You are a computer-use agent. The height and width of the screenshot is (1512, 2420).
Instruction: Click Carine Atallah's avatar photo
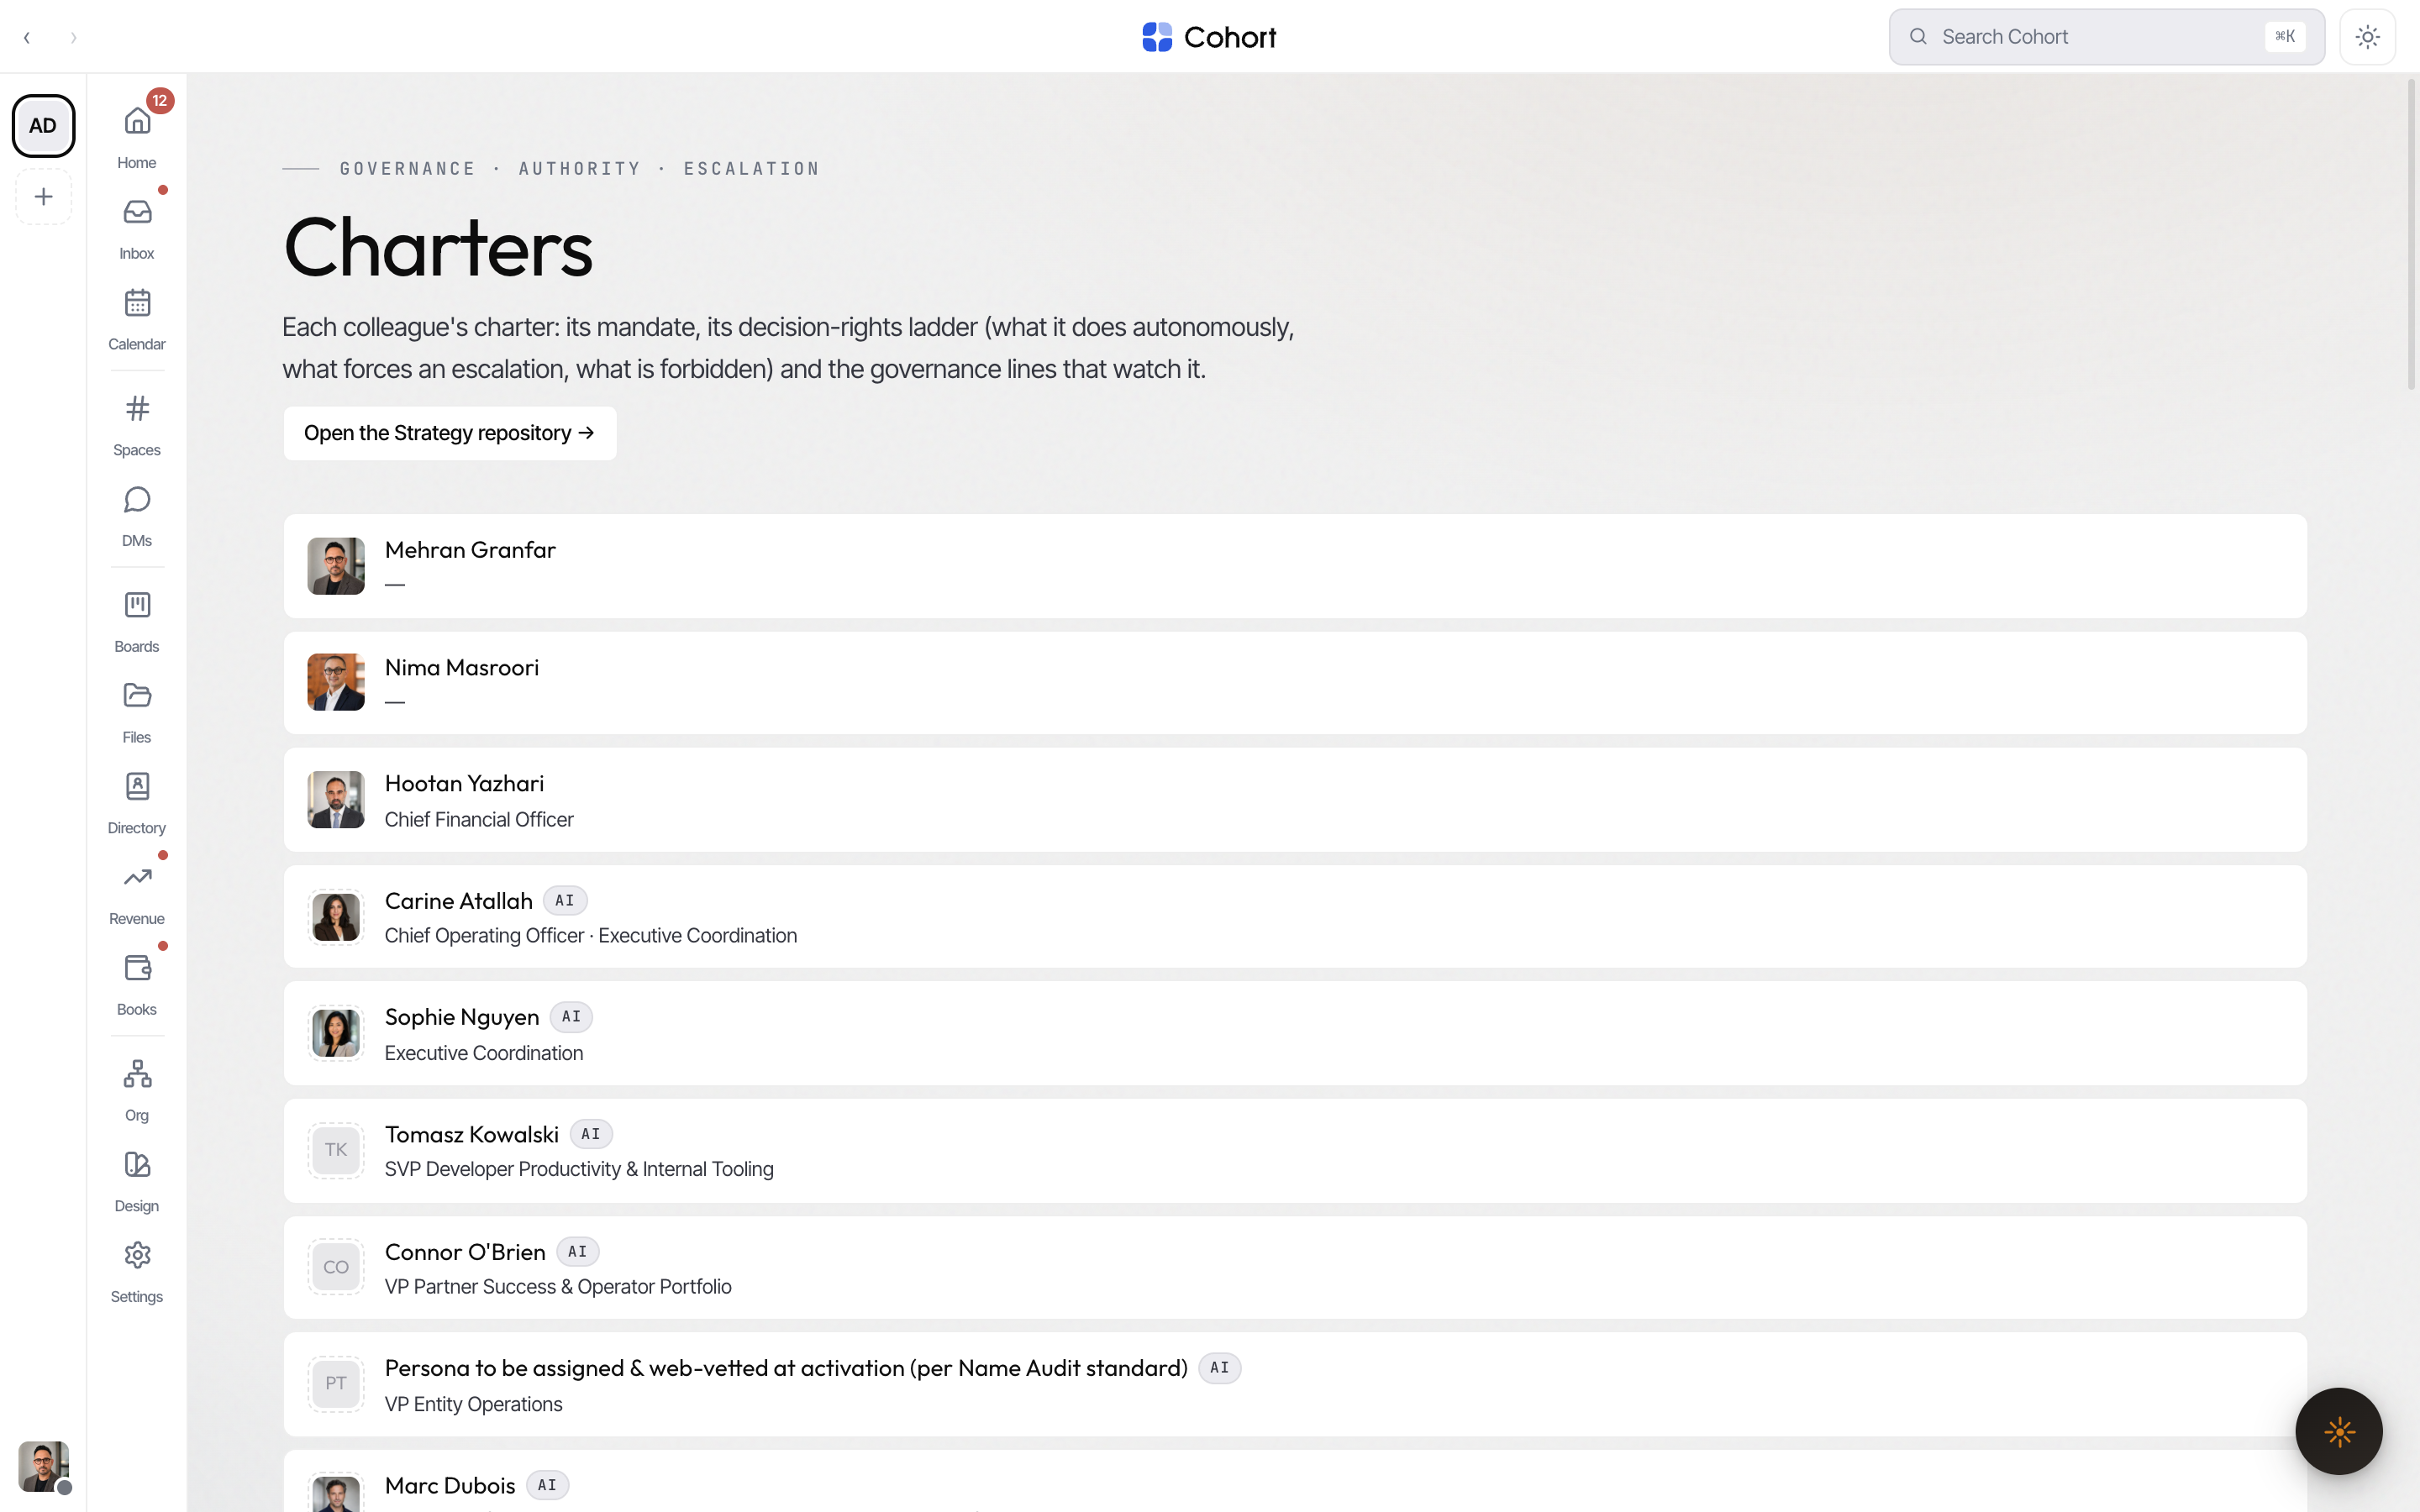(336, 917)
